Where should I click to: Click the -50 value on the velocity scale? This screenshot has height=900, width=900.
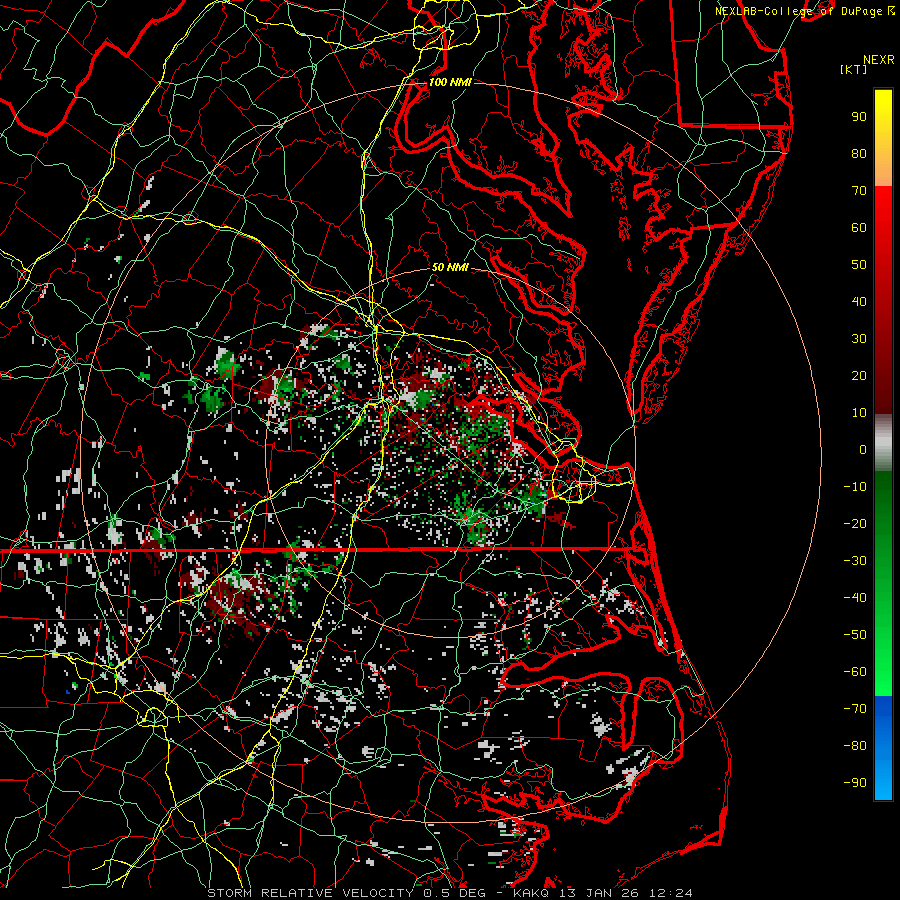pyautogui.click(x=855, y=635)
